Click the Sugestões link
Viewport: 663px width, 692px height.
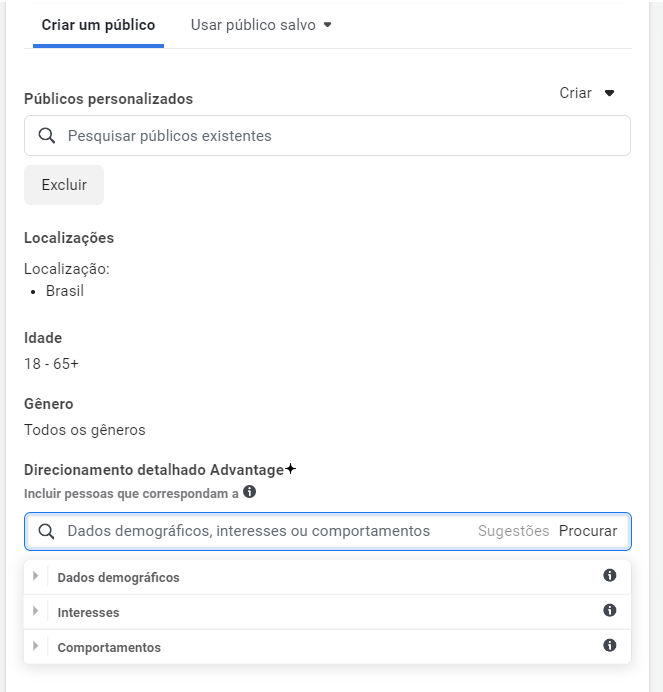513,531
